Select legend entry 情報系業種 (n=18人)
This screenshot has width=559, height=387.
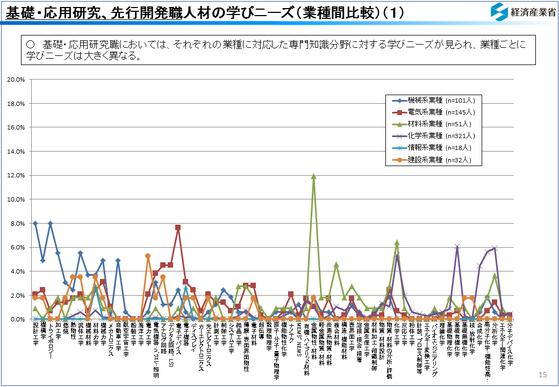pos(432,148)
